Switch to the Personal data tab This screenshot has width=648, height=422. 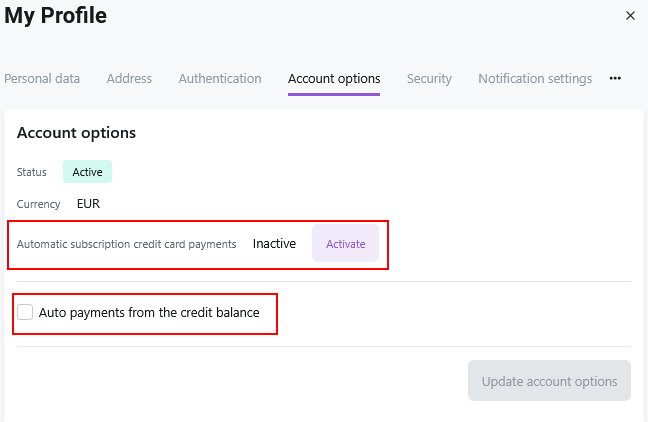(x=42, y=79)
